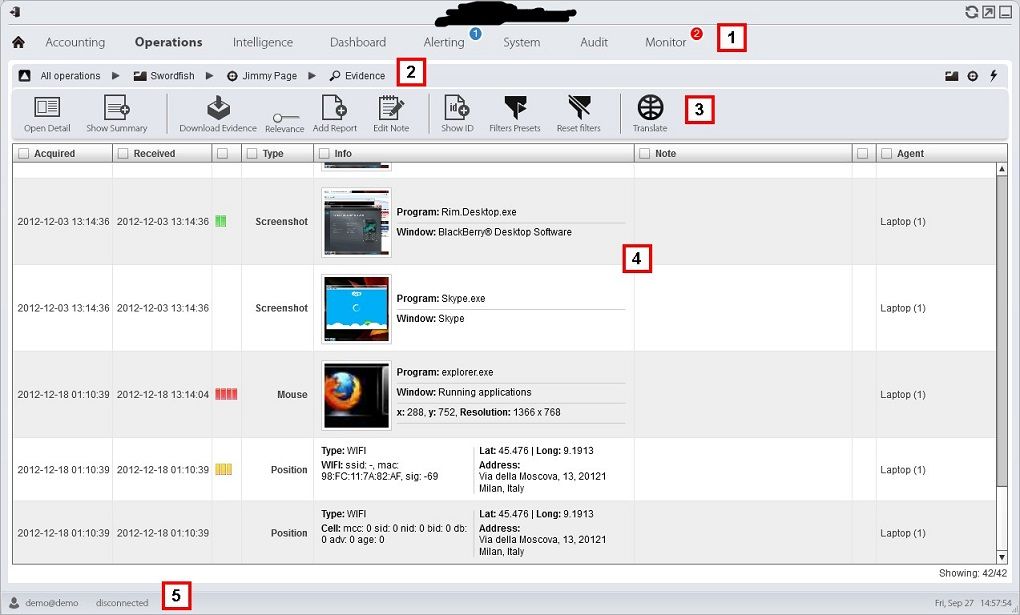Screen dimensions: 1020x615
Task: Toggle the Note column checkbox
Action: [645, 154]
